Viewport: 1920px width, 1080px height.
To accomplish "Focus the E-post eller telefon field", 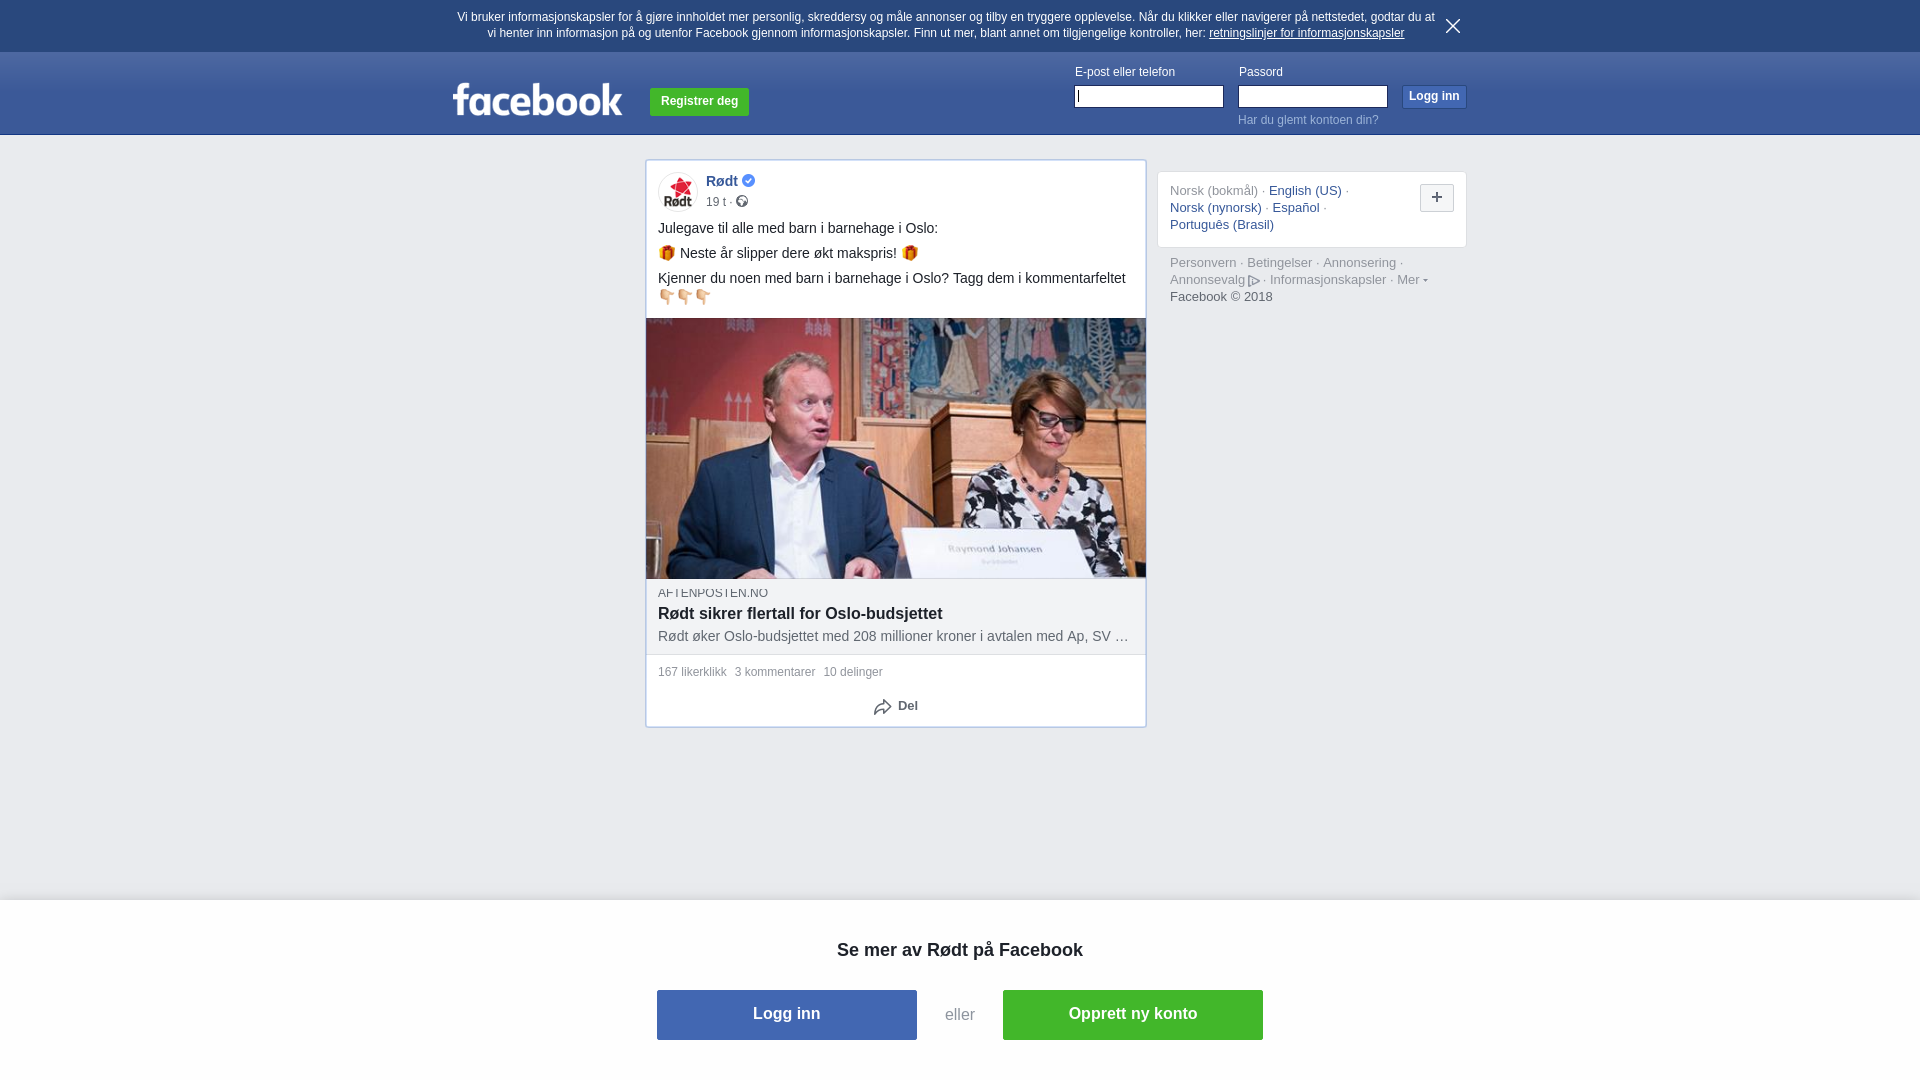I will 1149,97.
